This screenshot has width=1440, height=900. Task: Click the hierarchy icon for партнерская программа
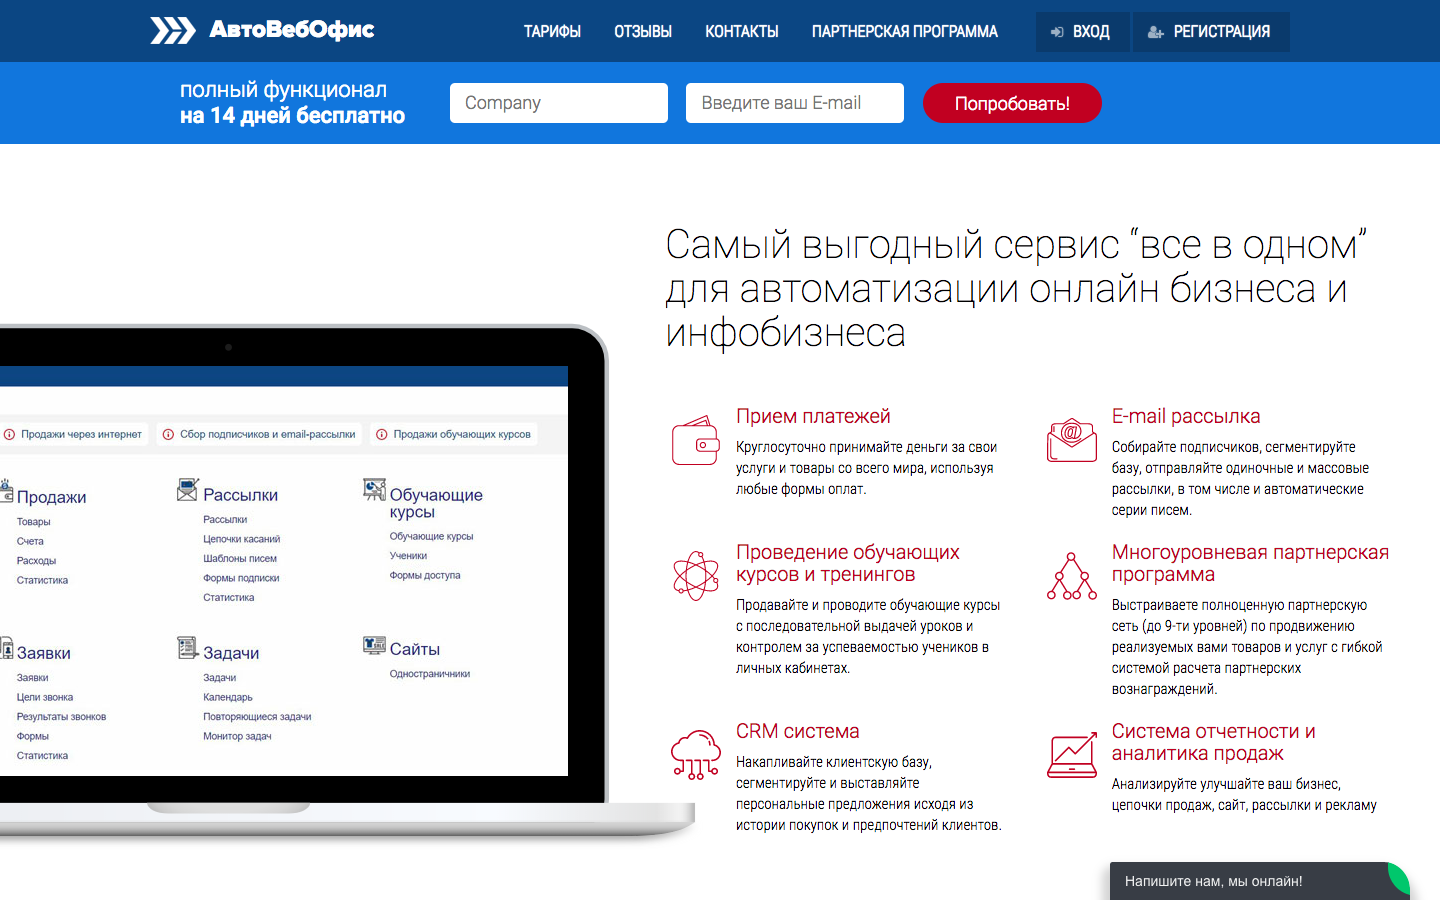tap(1071, 576)
